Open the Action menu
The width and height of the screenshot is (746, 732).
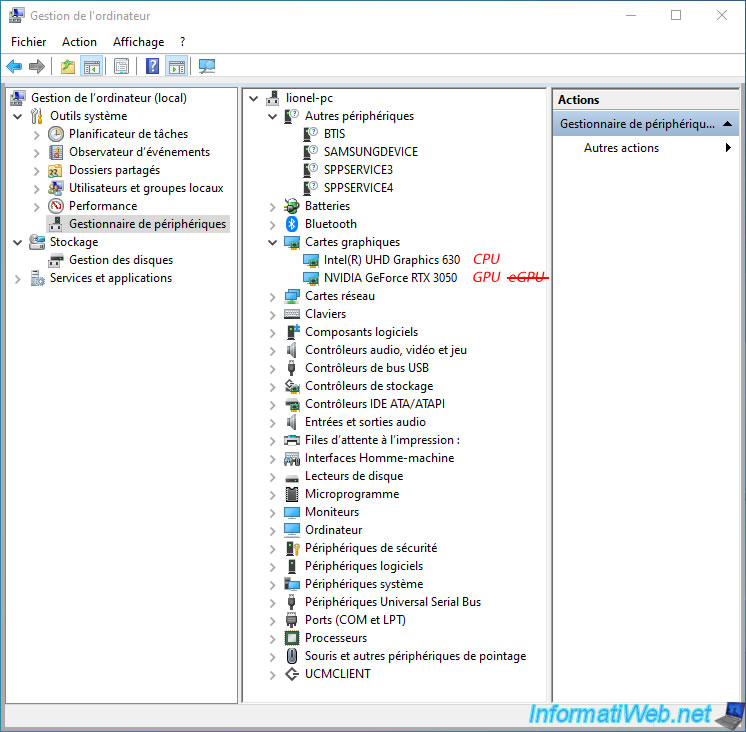(x=79, y=42)
